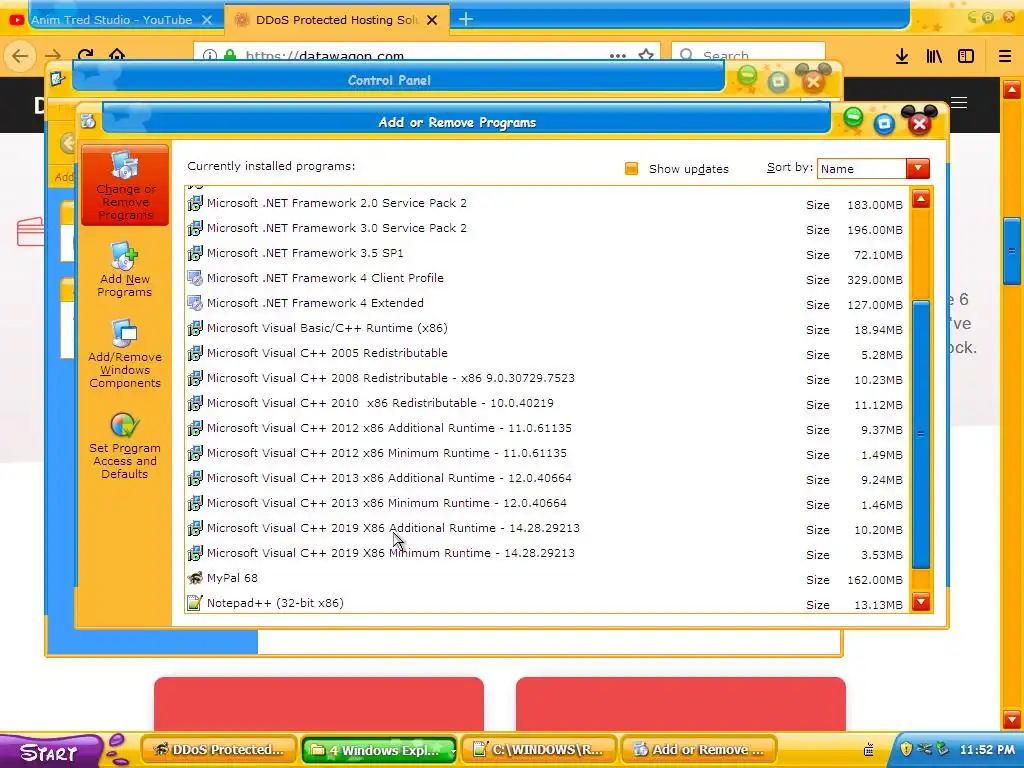Open browser Library icon

coord(934,56)
